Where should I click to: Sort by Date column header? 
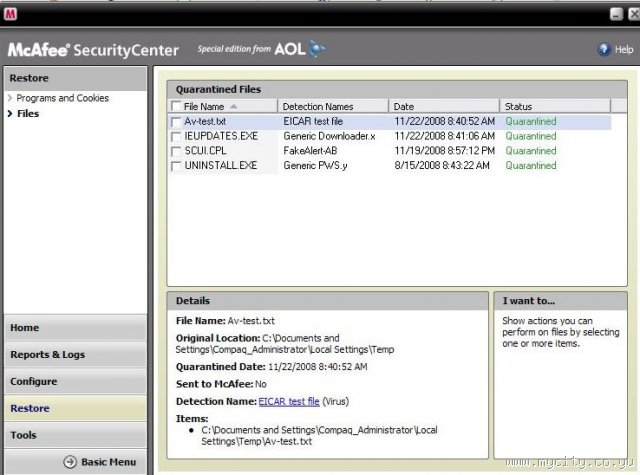[x=444, y=107]
